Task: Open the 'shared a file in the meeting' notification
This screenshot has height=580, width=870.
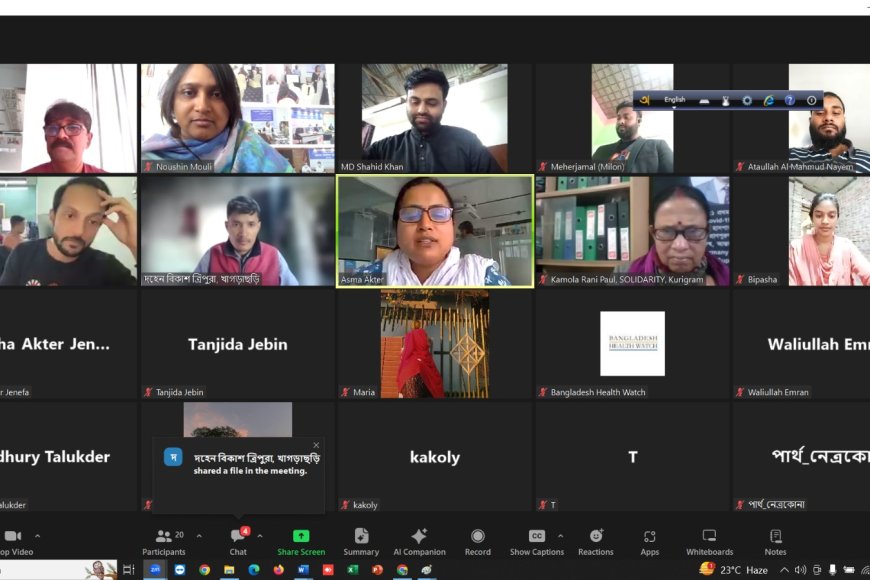Action: click(239, 475)
